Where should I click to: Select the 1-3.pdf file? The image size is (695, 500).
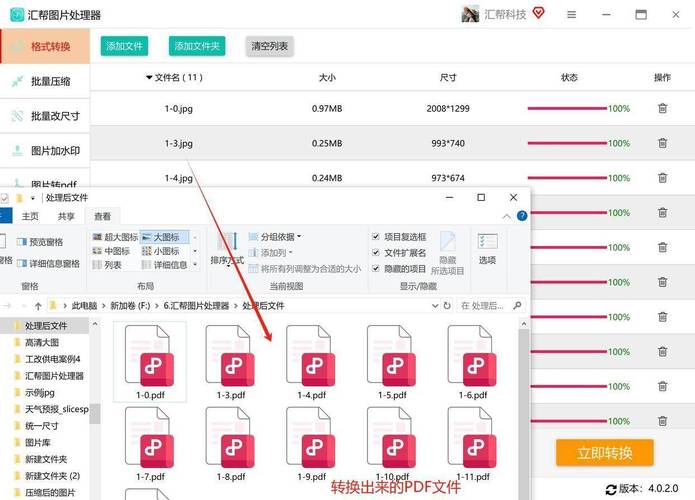(231, 362)
